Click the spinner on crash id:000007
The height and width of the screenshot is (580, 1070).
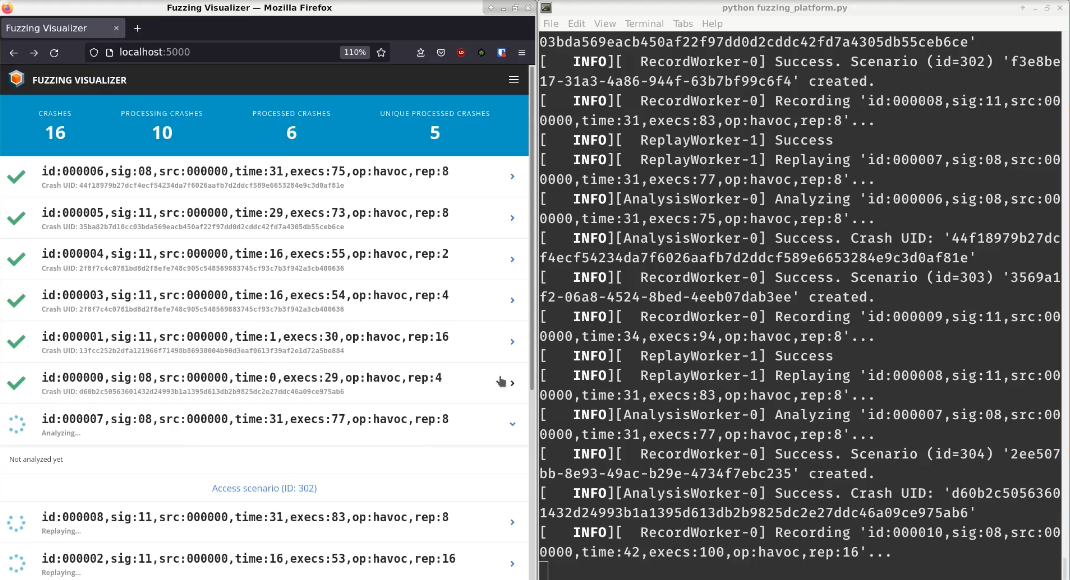tap(16, 424)
